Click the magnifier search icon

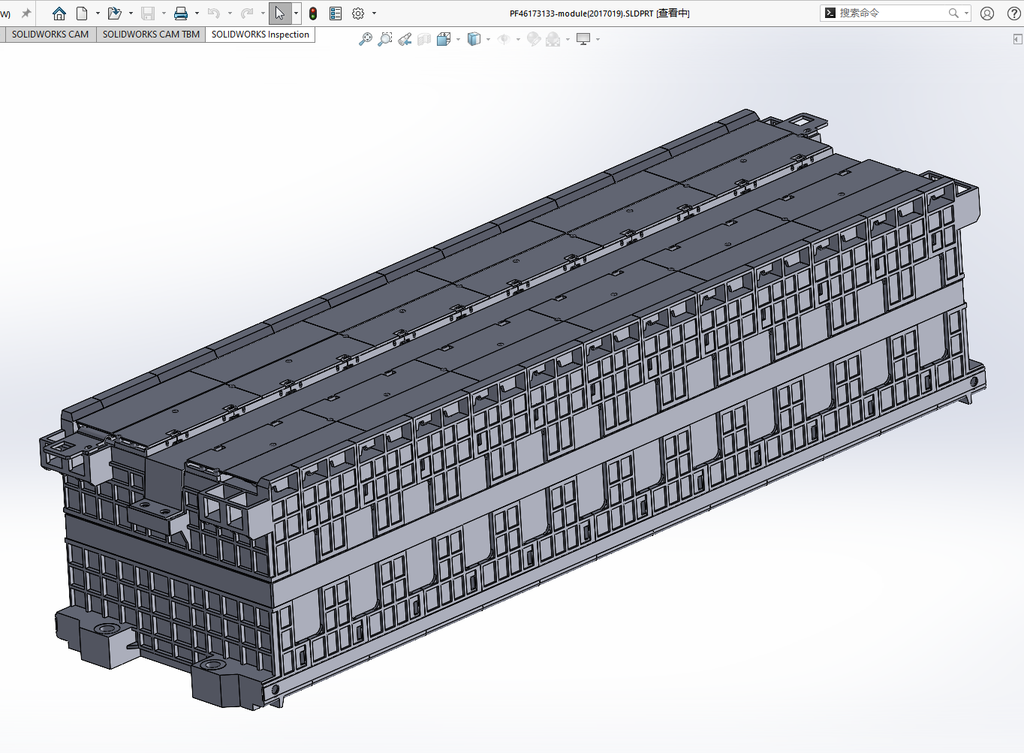953,13
